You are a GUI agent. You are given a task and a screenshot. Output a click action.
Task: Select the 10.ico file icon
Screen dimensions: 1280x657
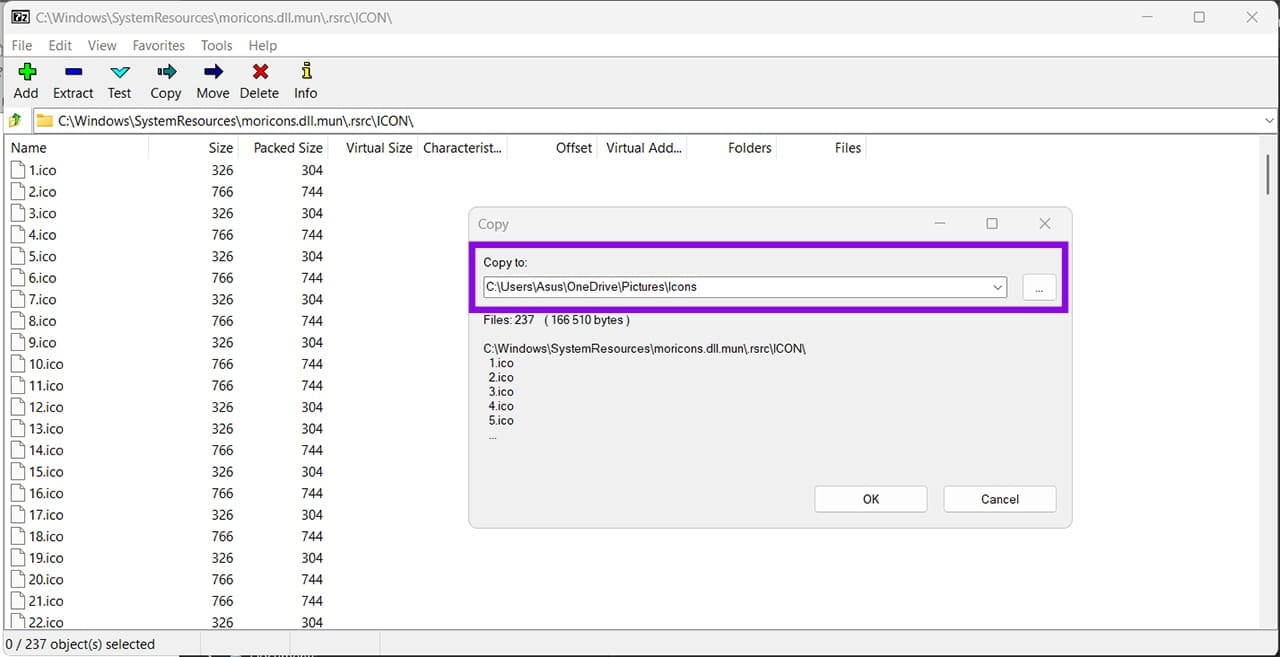pyautogui.click(x=18, y=364)
